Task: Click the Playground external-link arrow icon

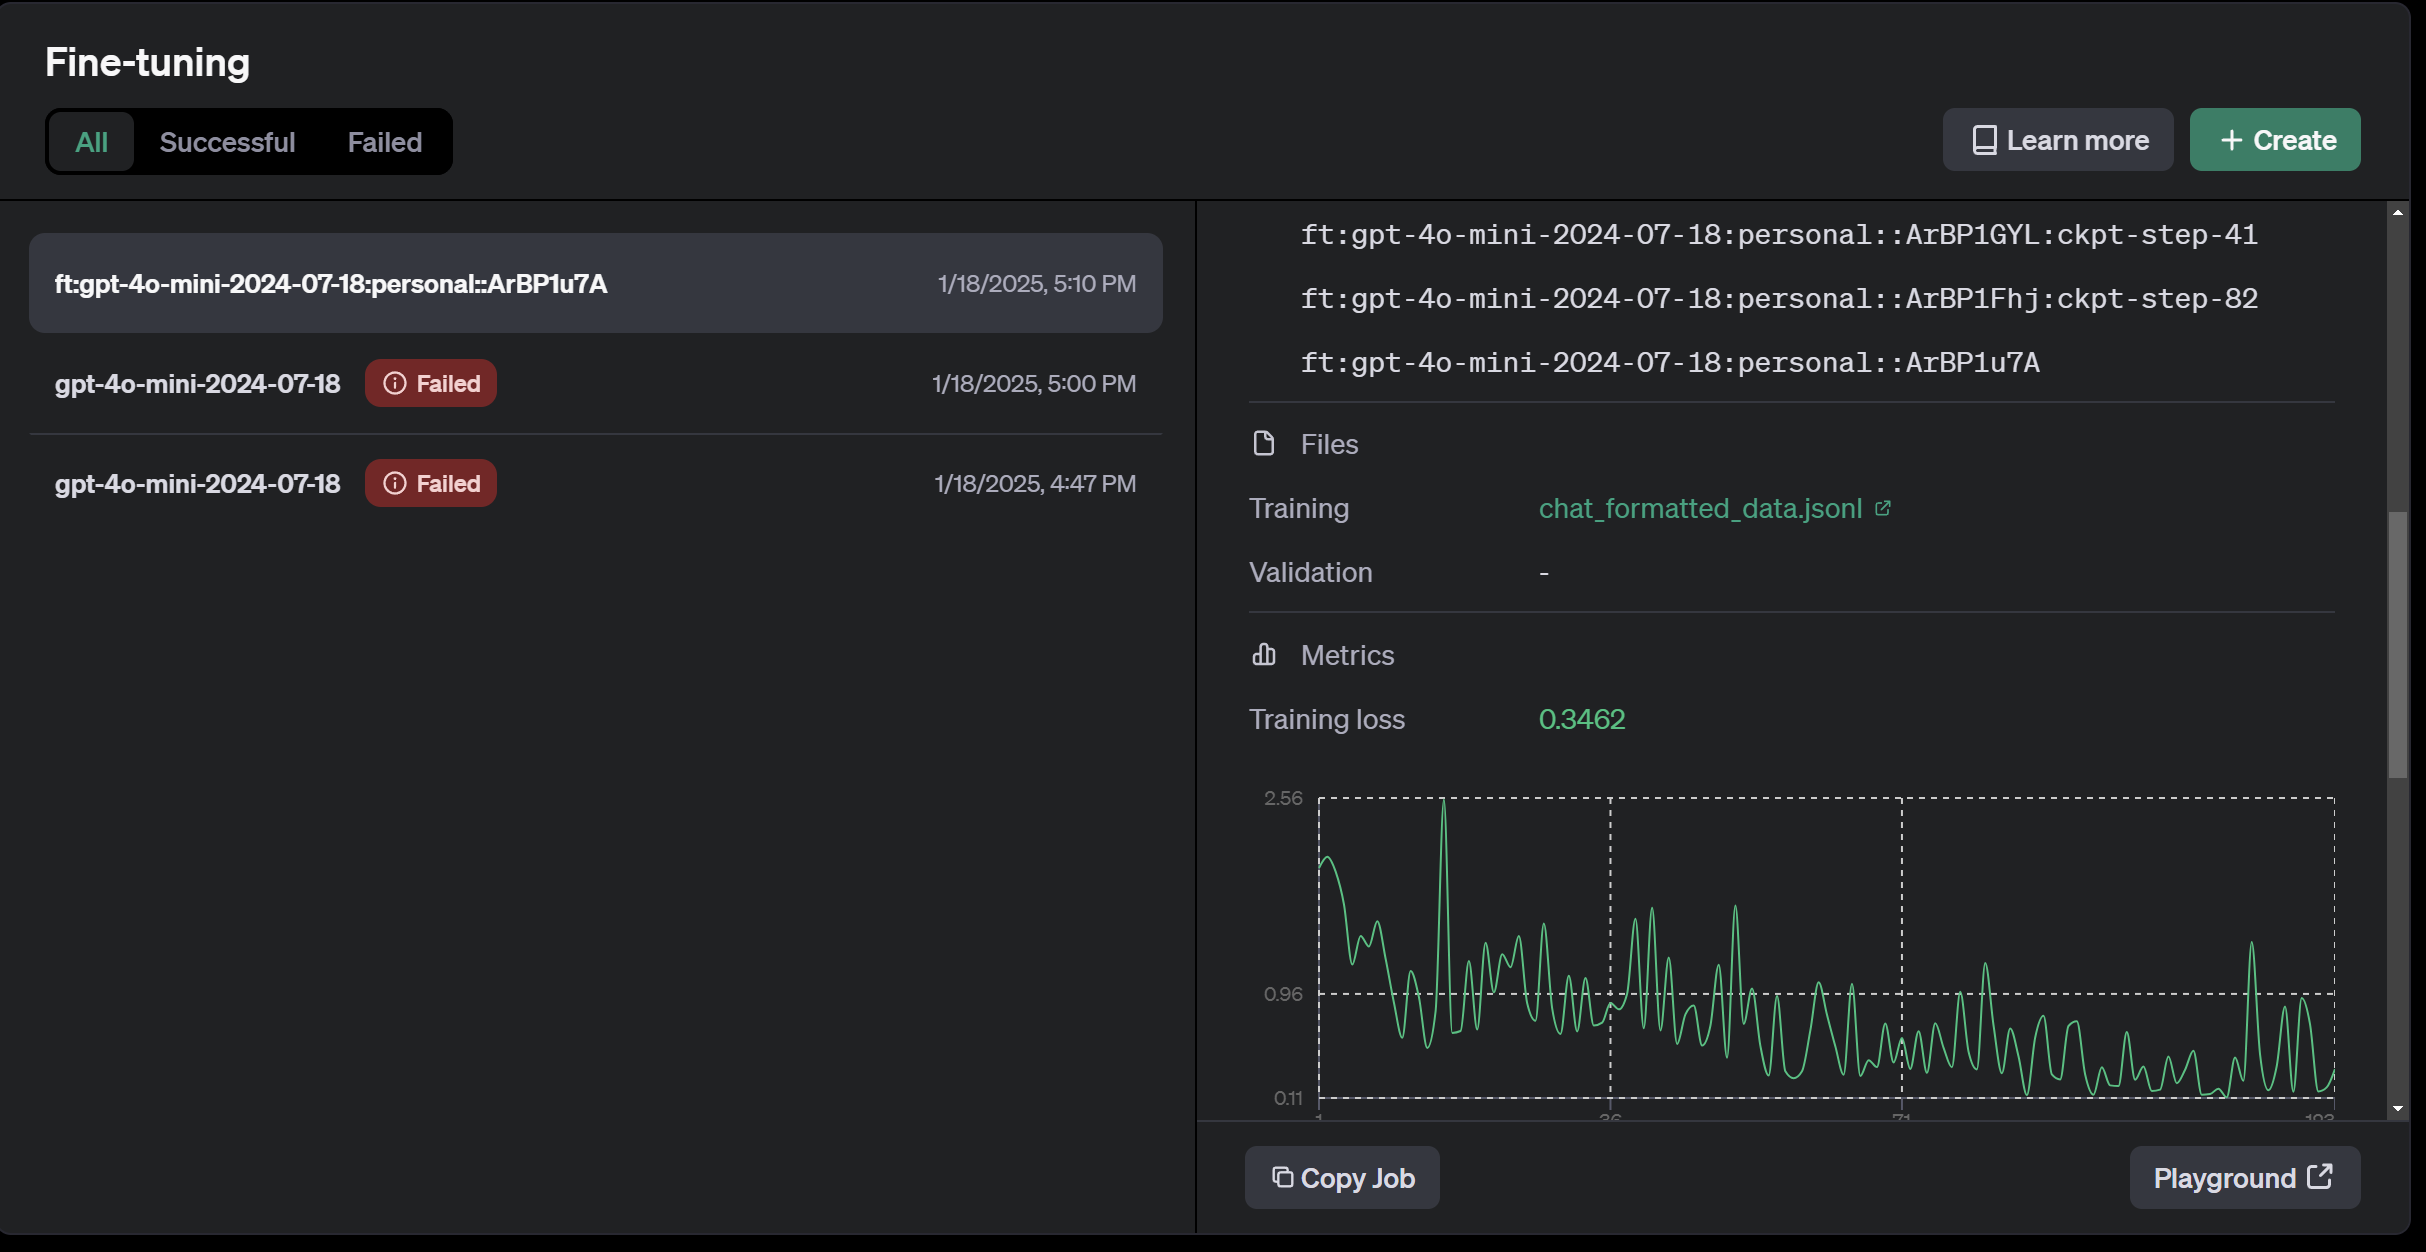Action: pyautogui.click(x=2320, y=1177)
